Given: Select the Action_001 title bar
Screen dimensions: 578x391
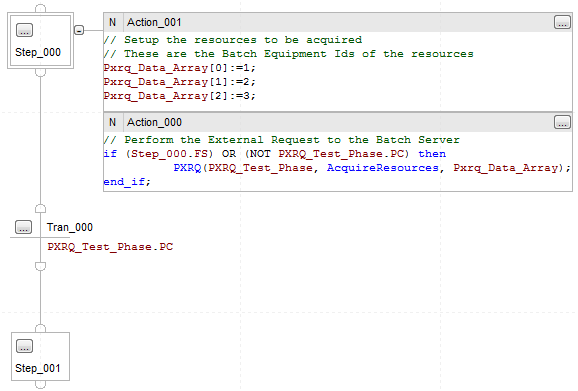Looking at the screenshot, I should pos(338,22).
